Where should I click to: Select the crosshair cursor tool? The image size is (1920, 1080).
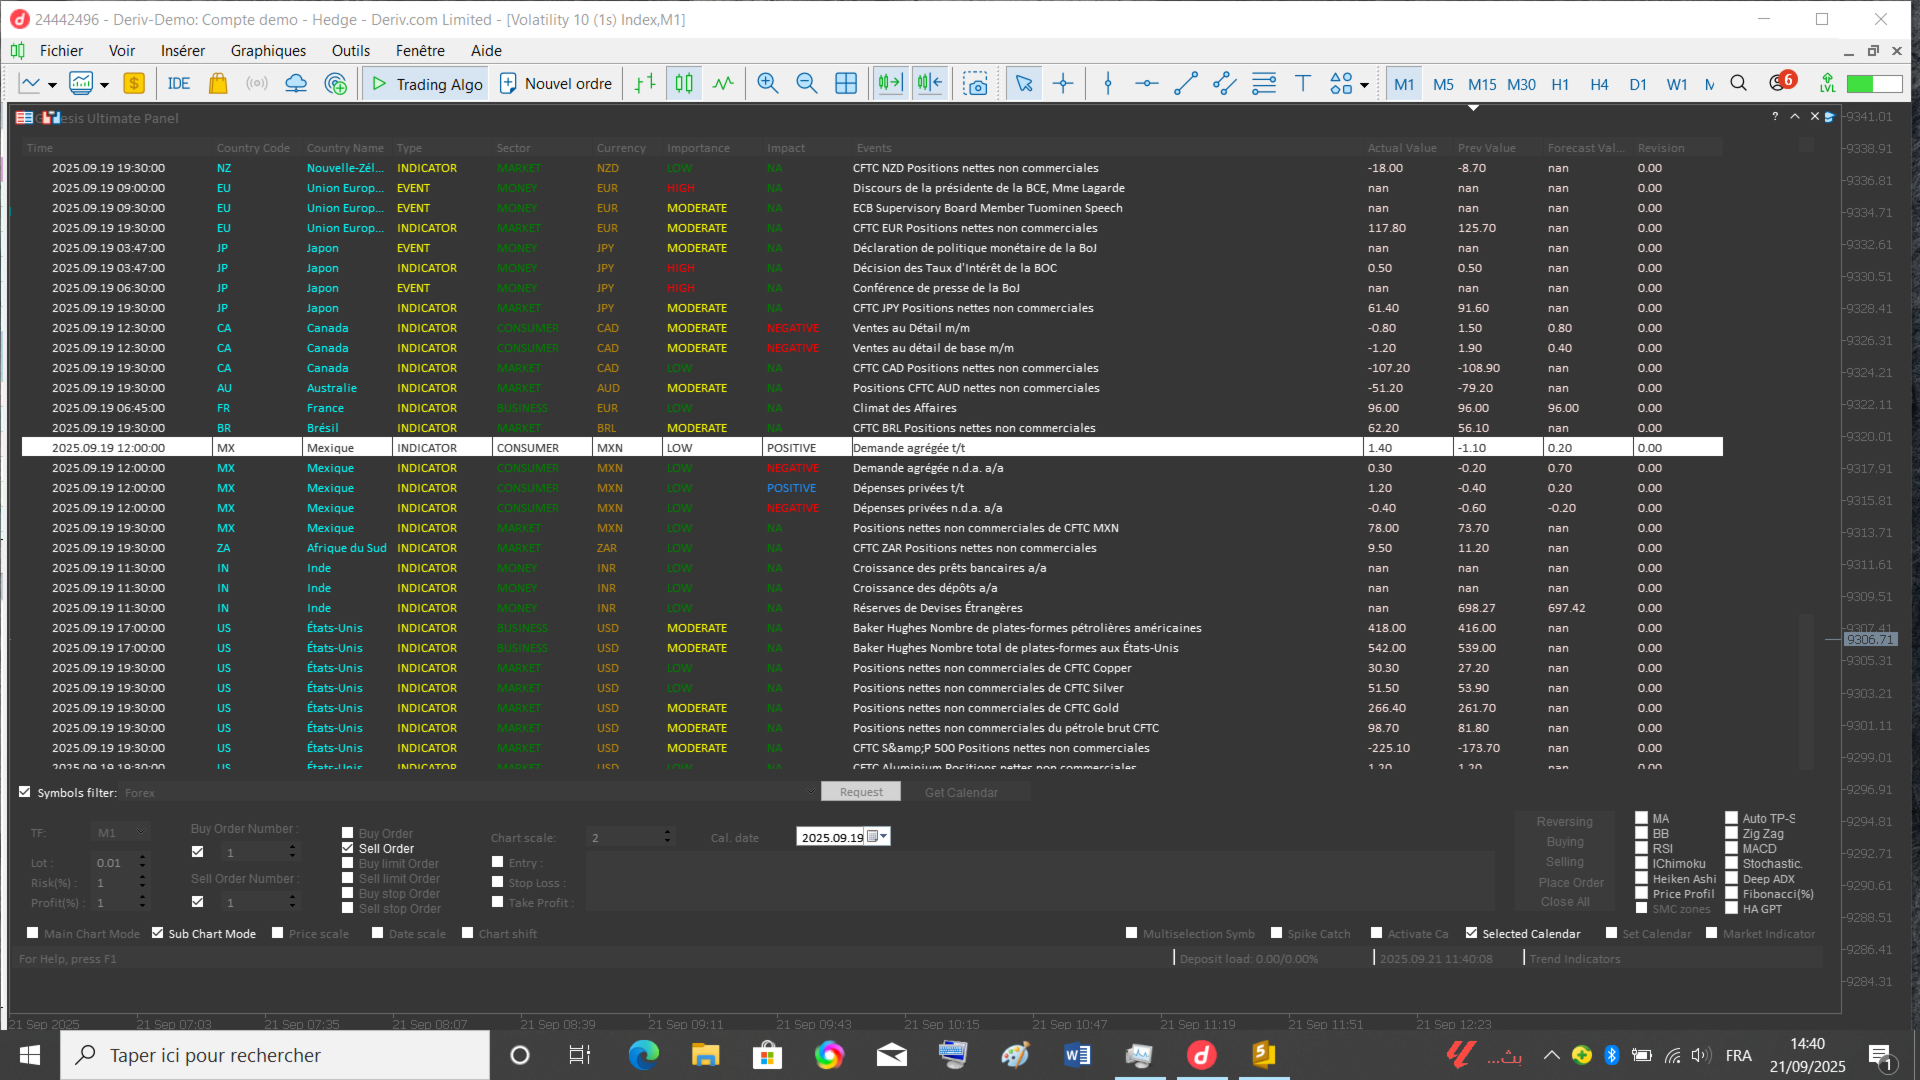[1063, 84]
